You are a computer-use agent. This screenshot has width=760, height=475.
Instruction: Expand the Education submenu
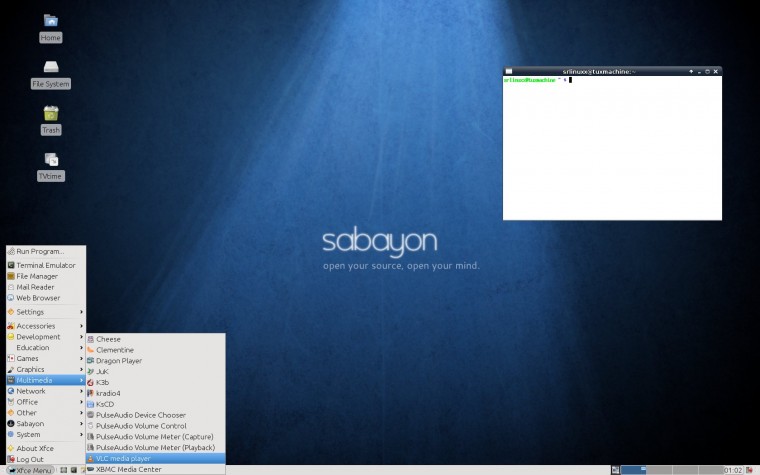pyautogui.click(x=46, y=348)
